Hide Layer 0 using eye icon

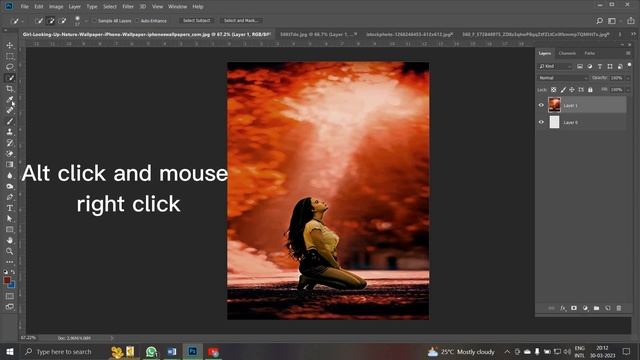pyautogui.click(x=541, y=122)
